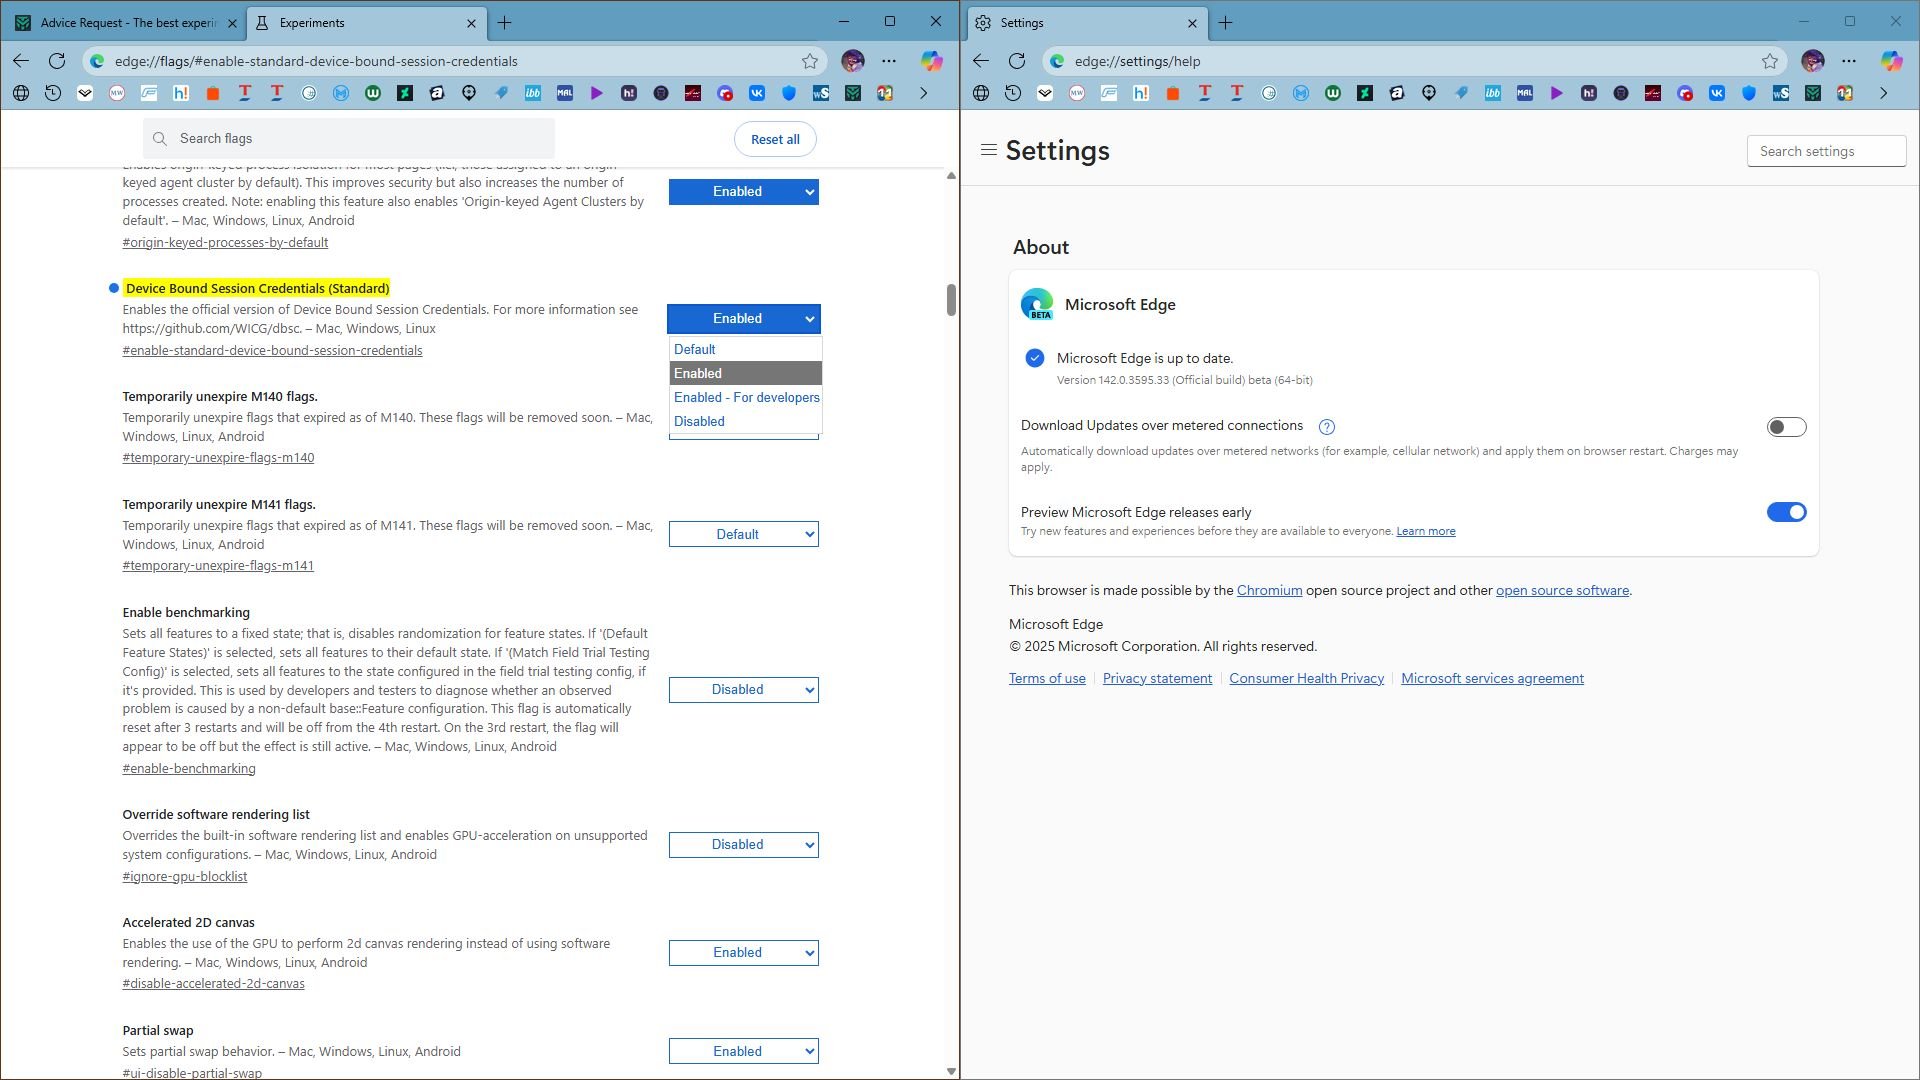Screen dimensions: 1920x1080
Task: Launch Copilot in the Experiments window
Action: pos(932,61)
